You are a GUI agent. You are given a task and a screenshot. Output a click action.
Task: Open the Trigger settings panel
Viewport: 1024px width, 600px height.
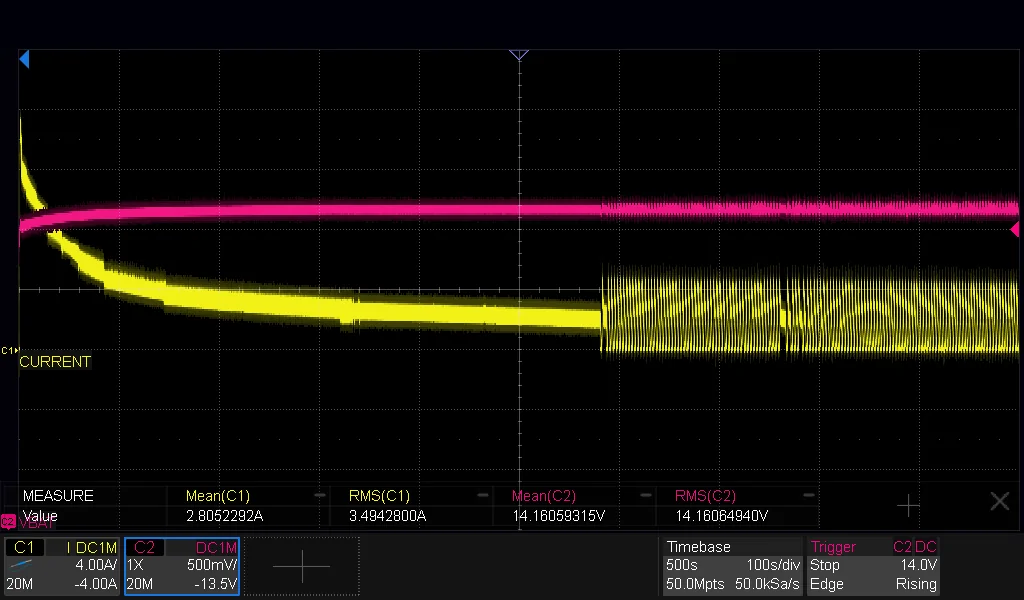tap(874, 566)
